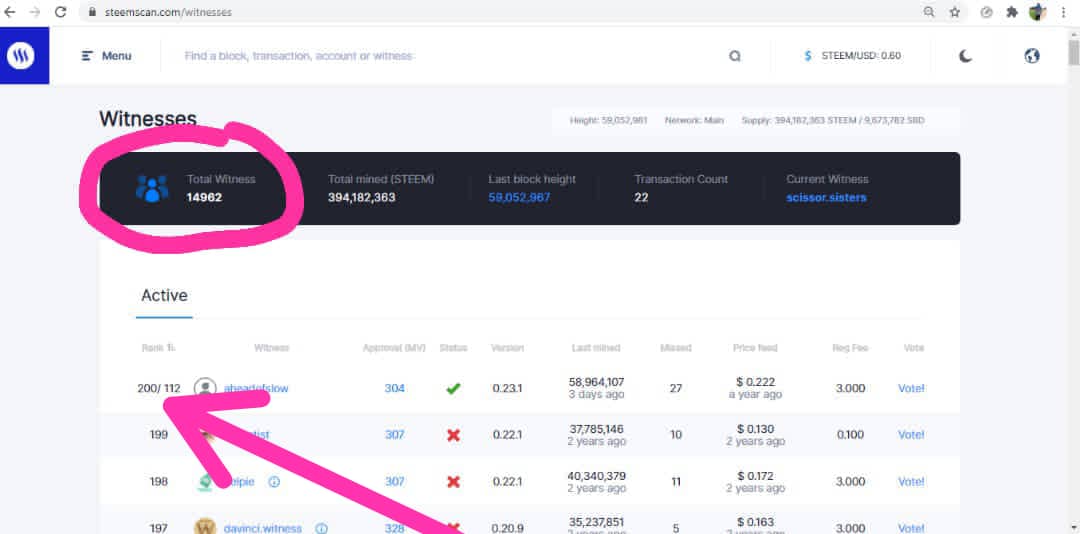Open approval value 304 link
Viewport: 1080px width, 534px height.
[395, 389]
